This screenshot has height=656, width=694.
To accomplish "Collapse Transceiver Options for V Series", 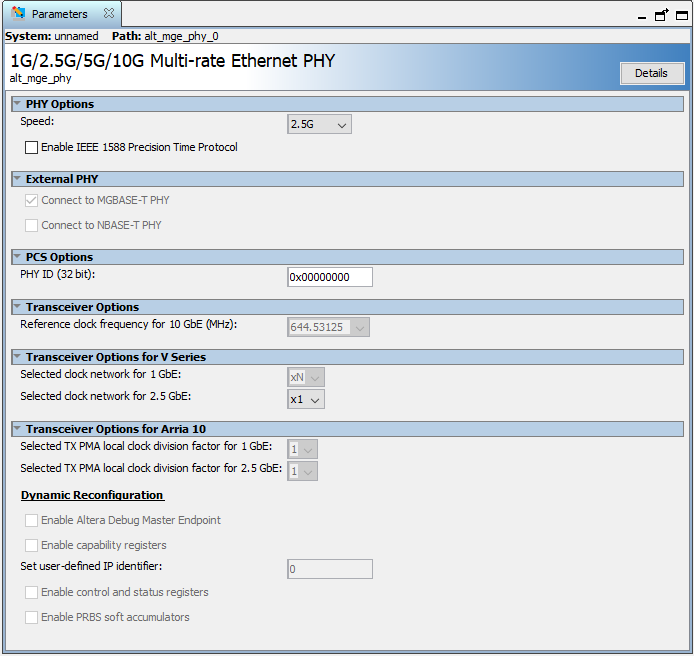I will [x=17, y=357].
